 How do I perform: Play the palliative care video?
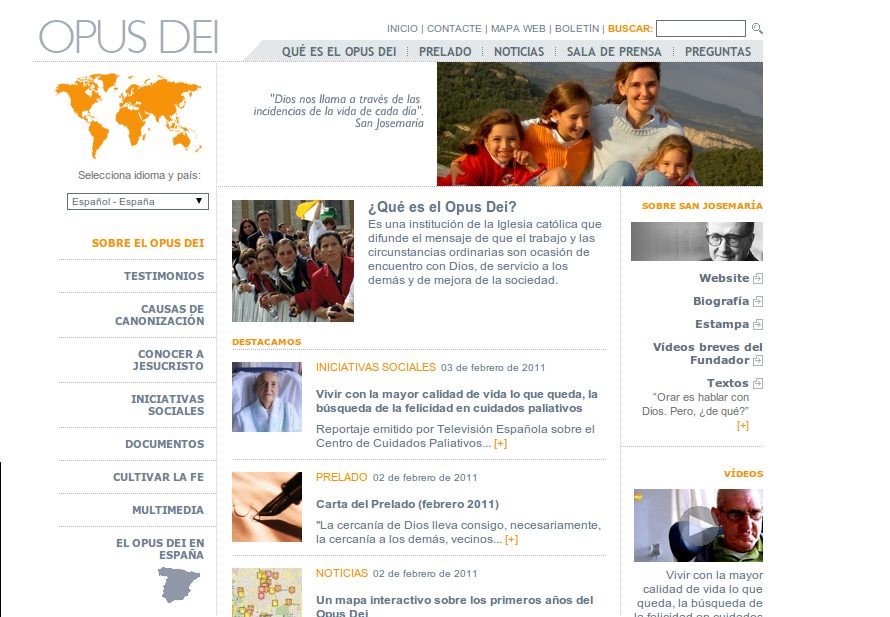pos(698,526)
